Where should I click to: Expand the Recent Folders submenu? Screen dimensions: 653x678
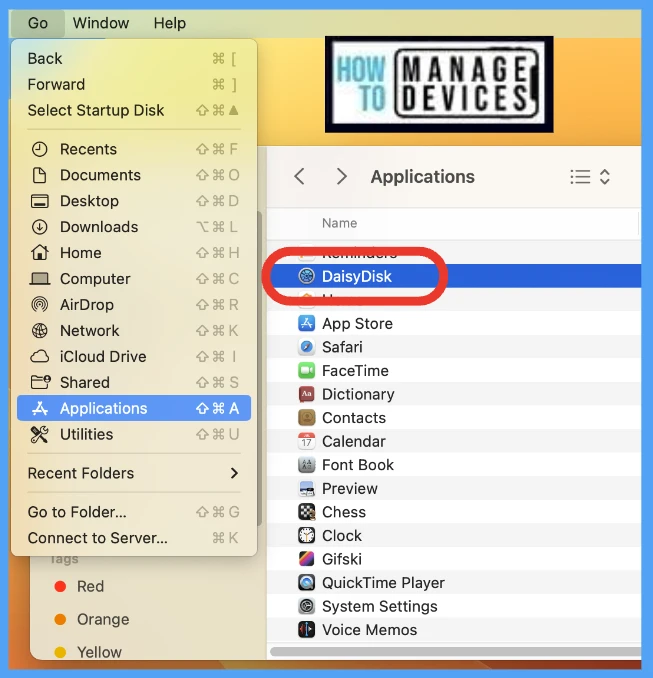134,473
